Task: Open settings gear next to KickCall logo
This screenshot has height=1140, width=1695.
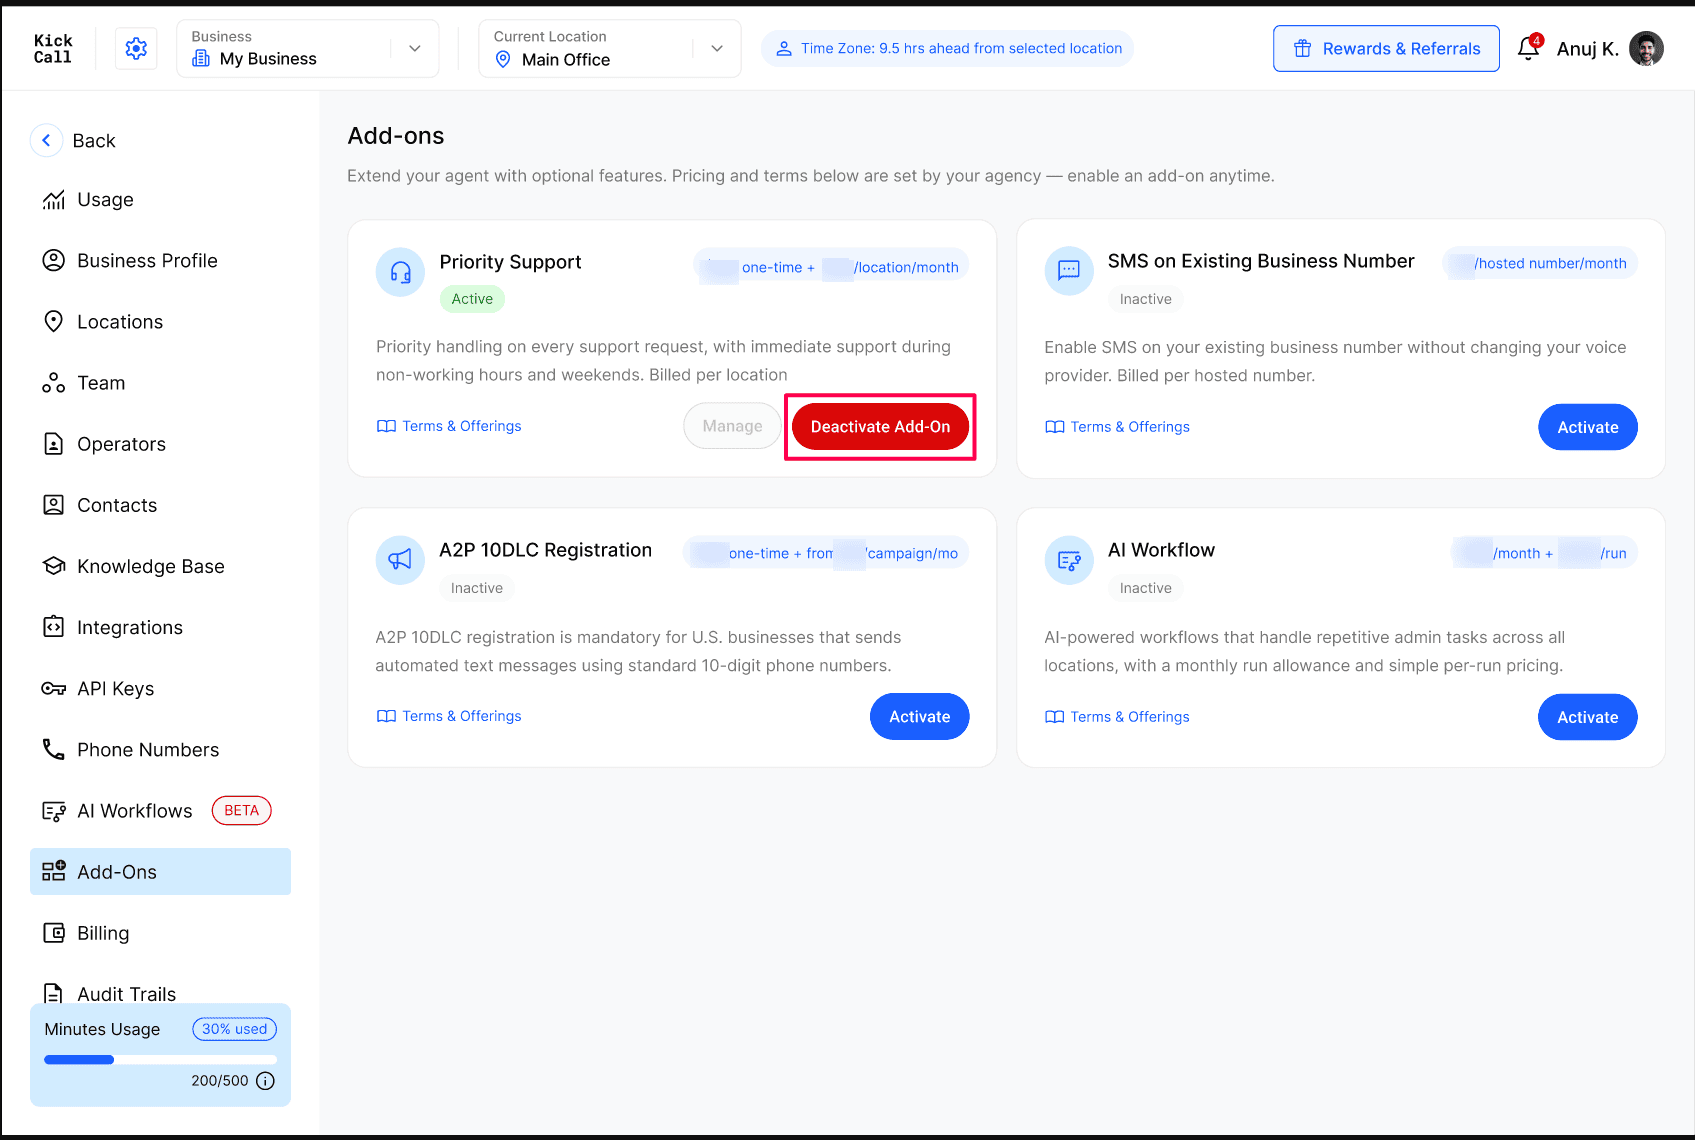Action: (136, 48)
